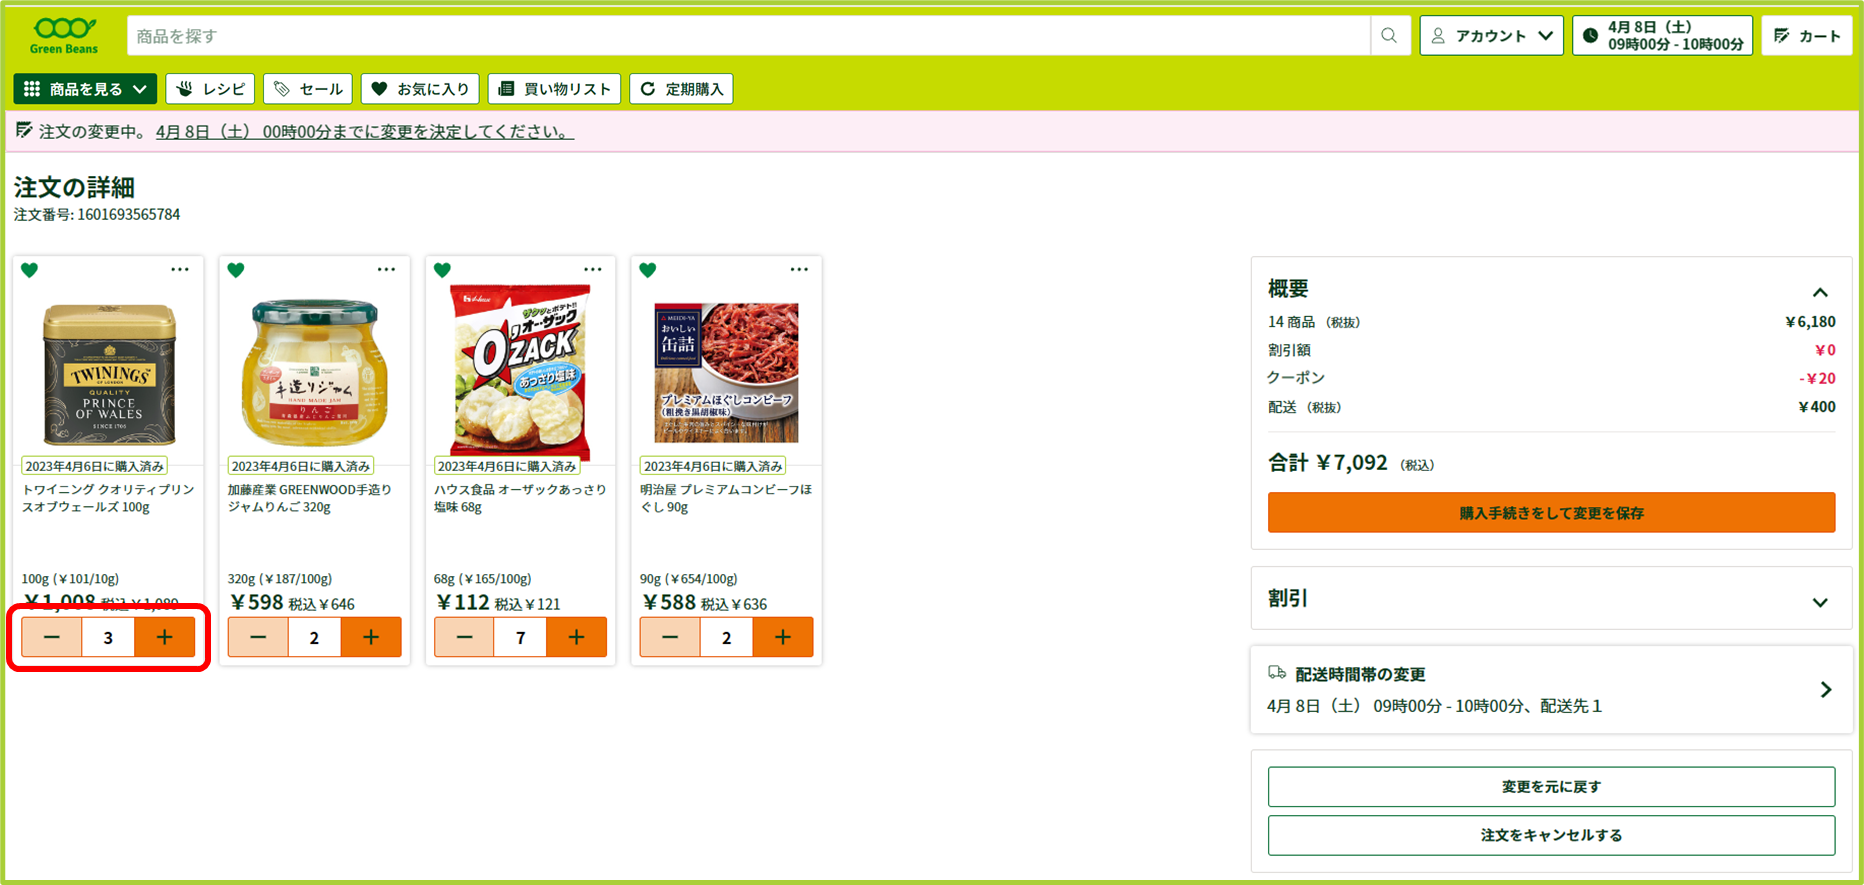Open the お気に入り menu item
The image size is (1864, 885).
pos(420,89)
